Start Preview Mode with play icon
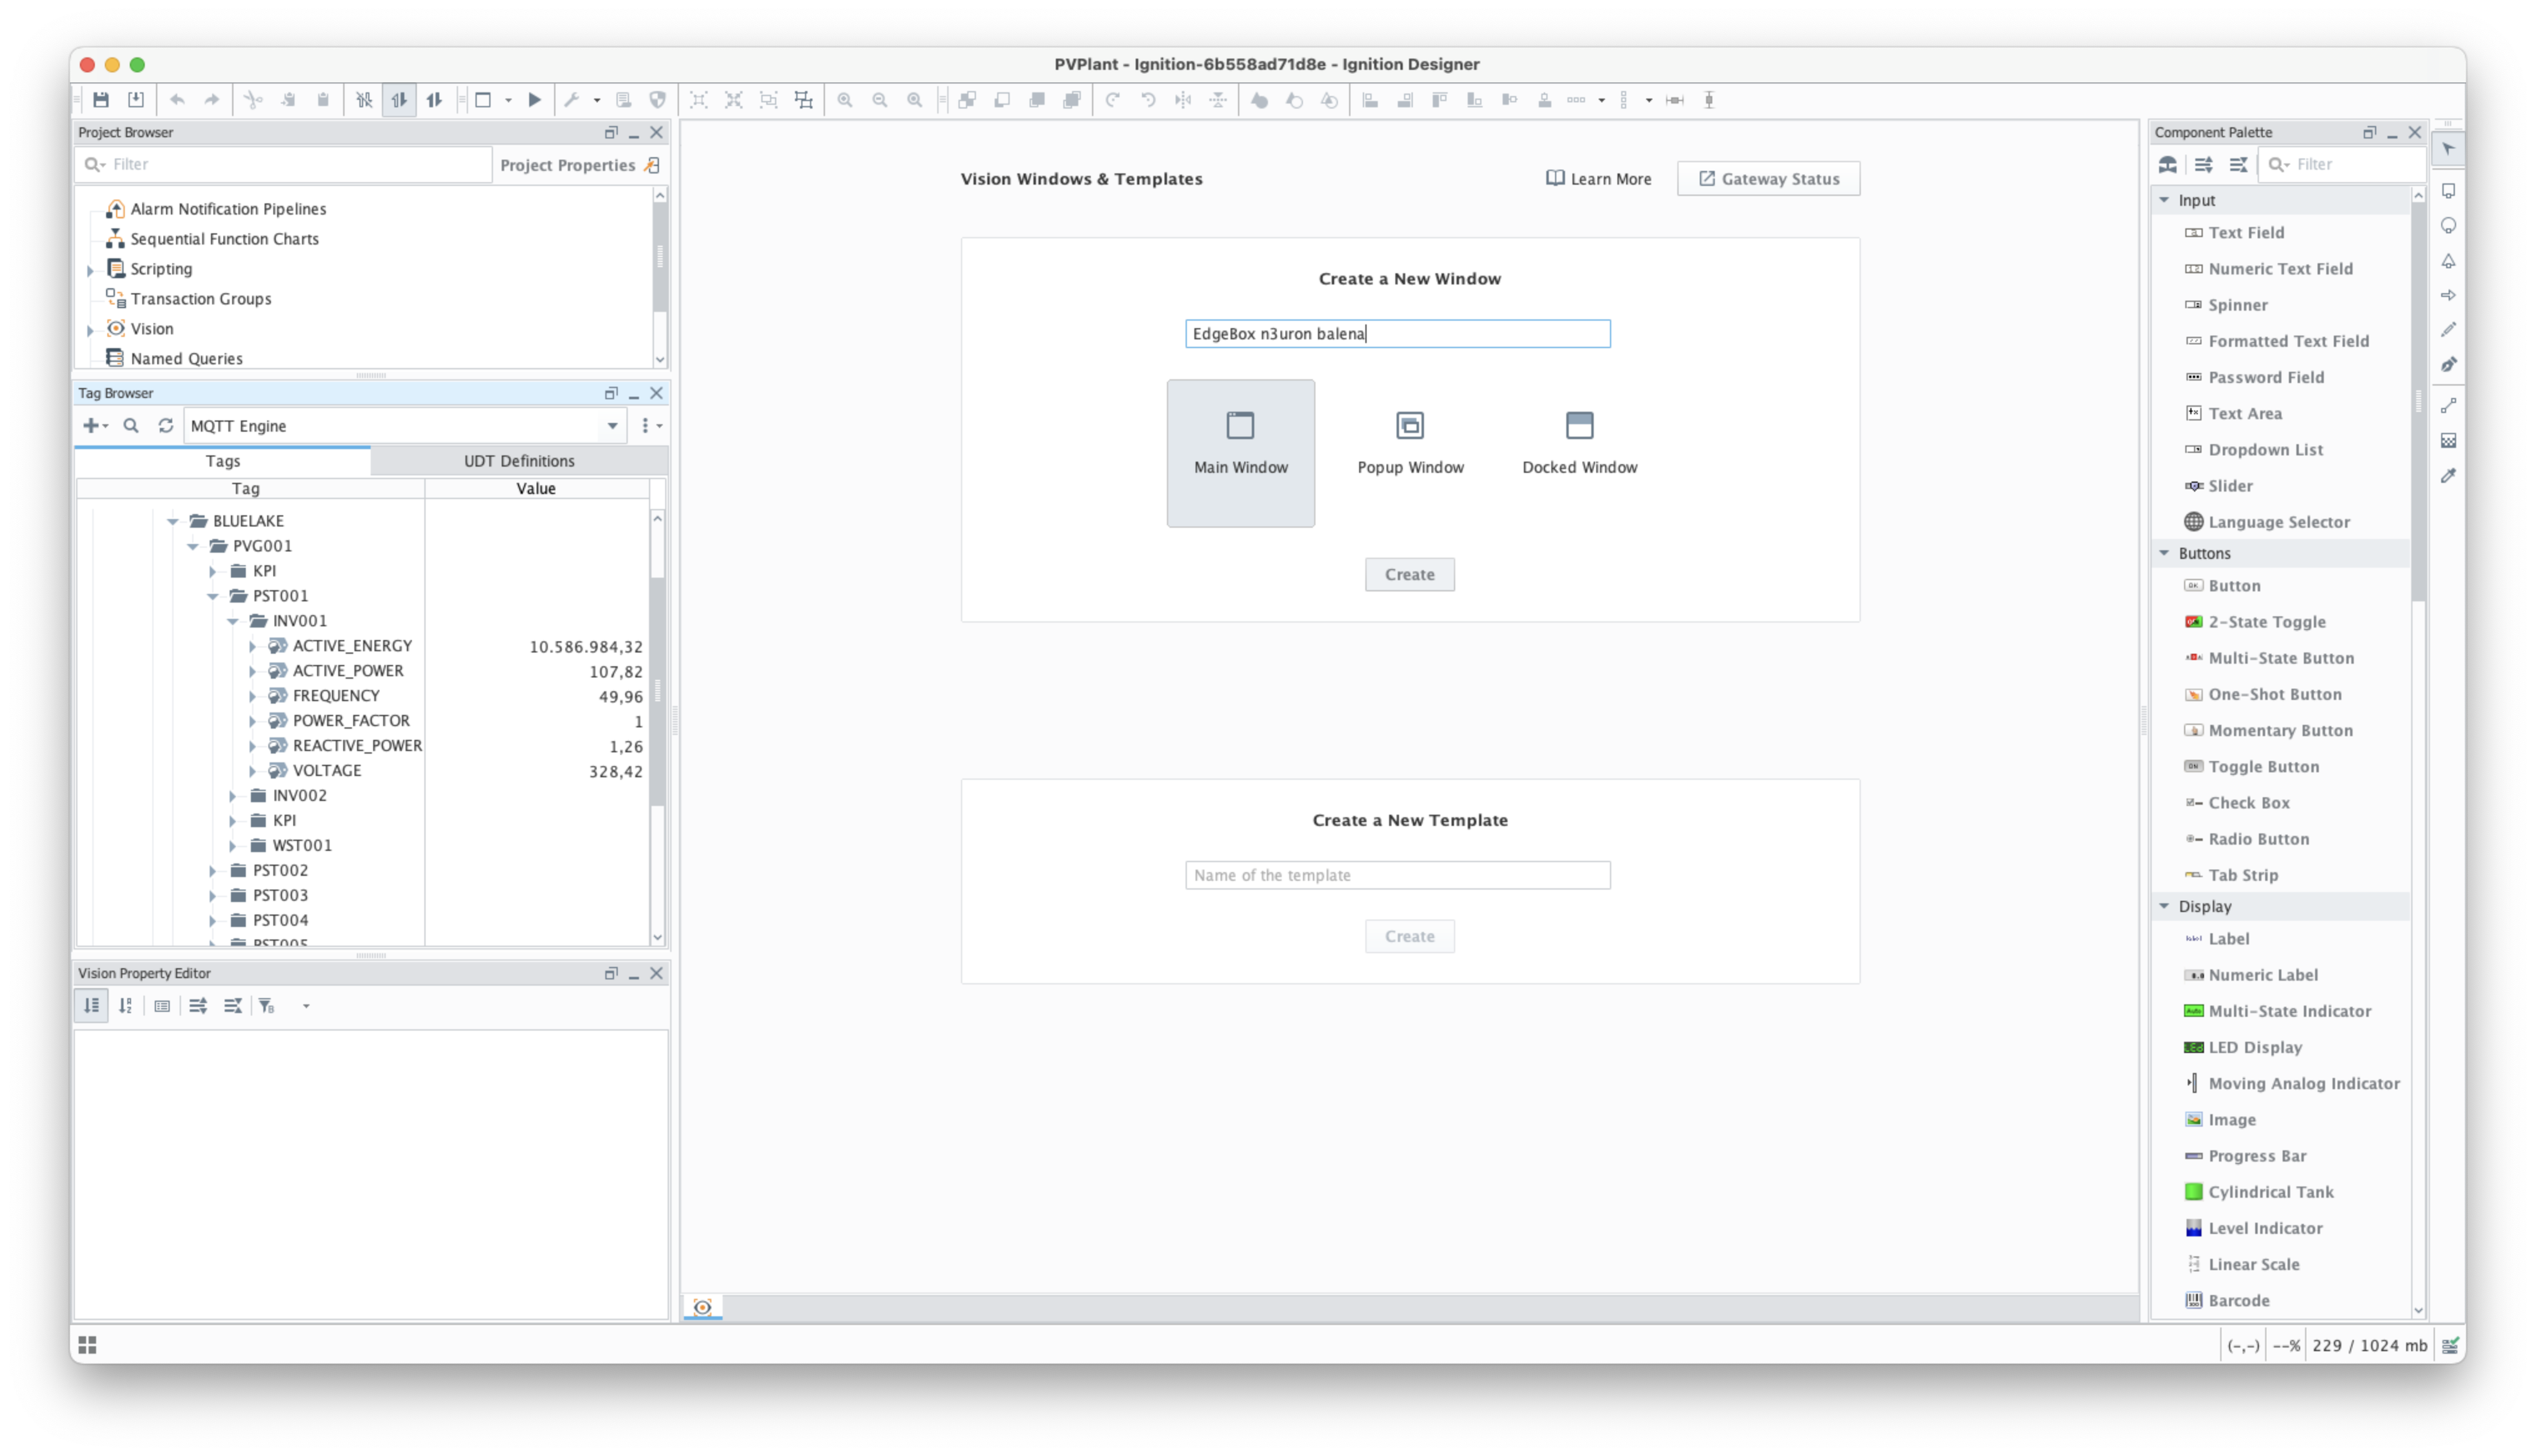 [x=535, y=100]
